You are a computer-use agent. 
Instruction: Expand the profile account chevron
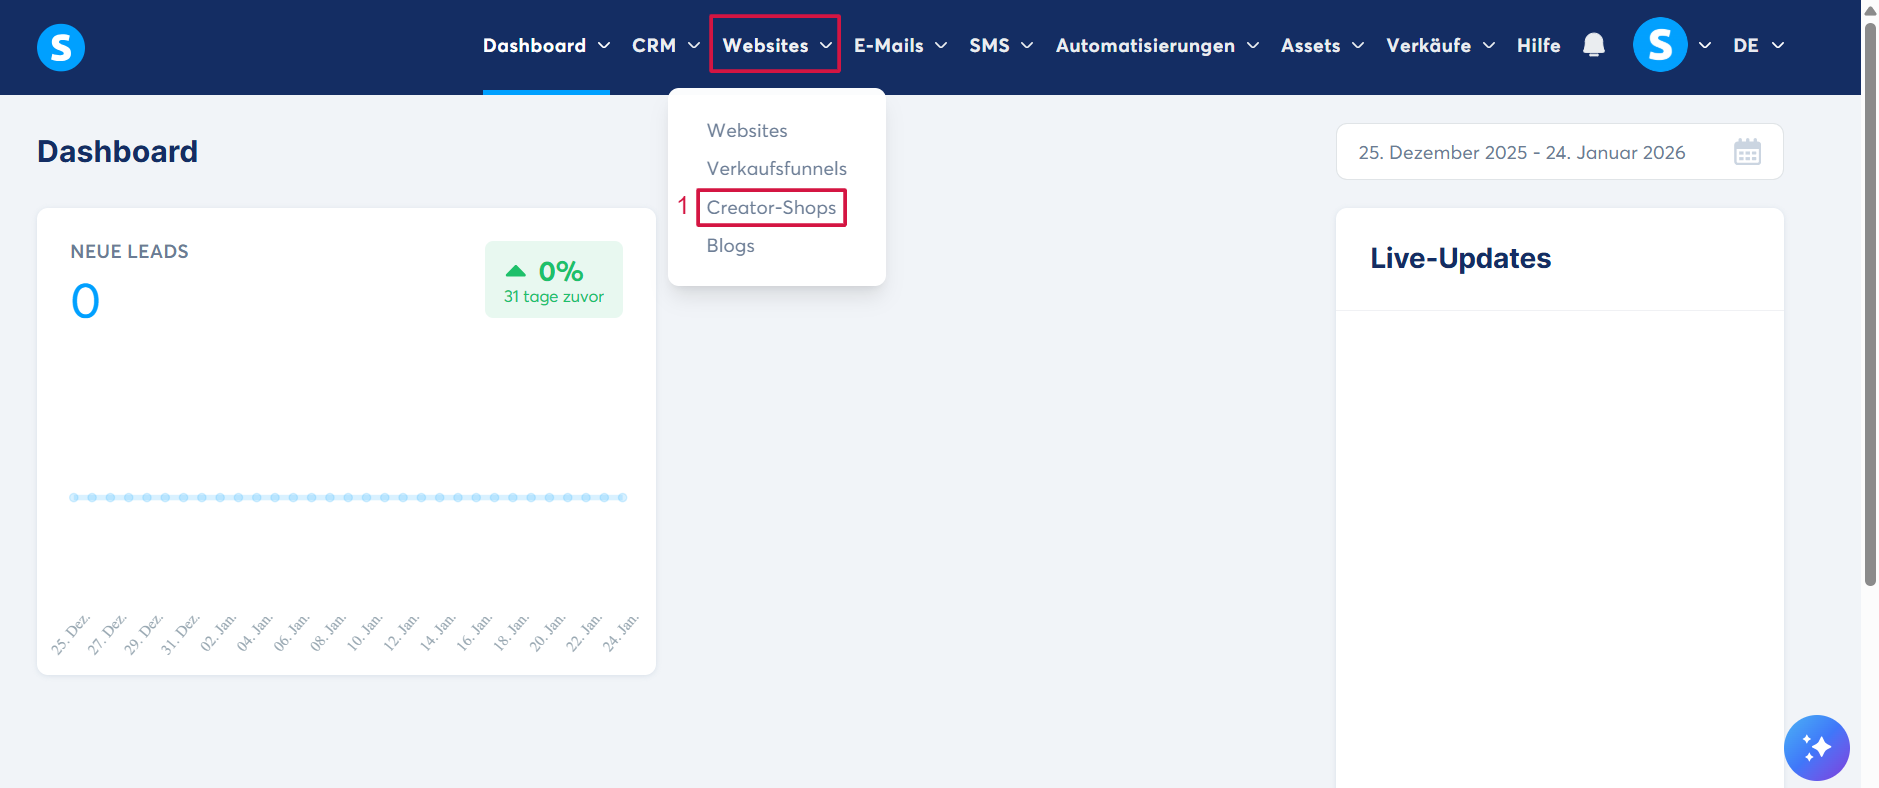(x=1705, y=45)
